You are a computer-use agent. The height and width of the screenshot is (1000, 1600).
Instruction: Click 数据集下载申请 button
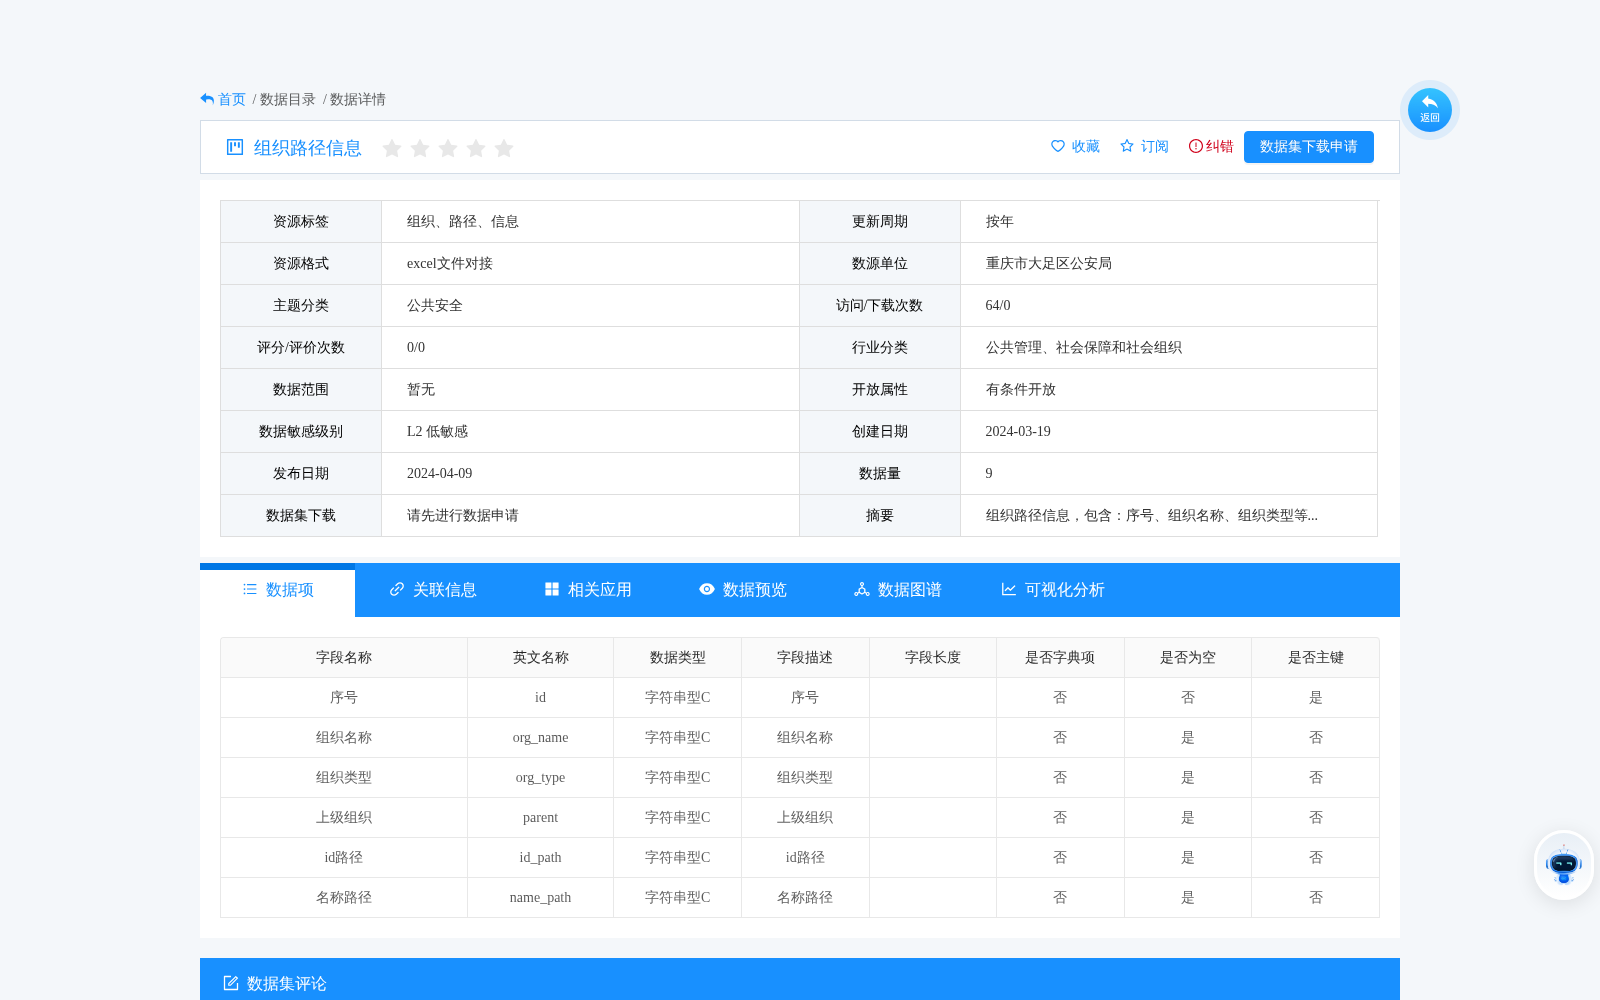[1309, 147]
